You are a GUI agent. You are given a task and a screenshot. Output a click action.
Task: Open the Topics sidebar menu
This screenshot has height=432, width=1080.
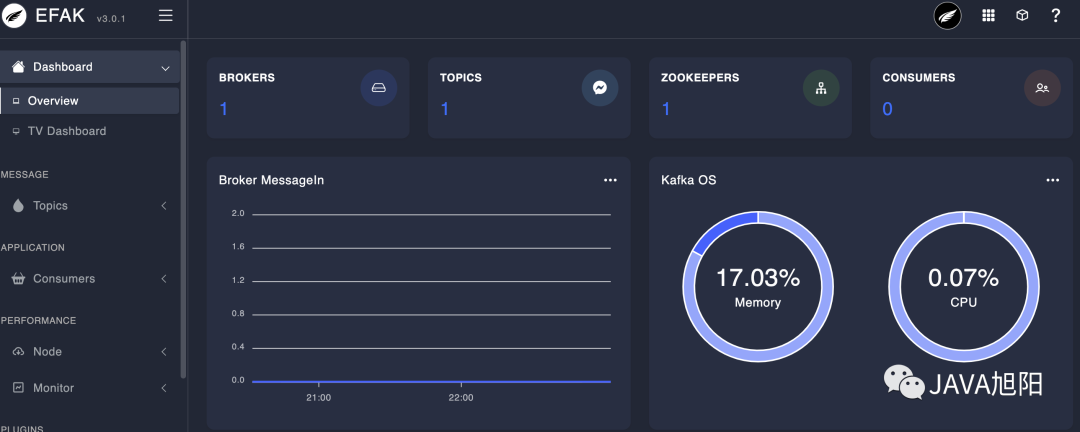tap(90, 205)
